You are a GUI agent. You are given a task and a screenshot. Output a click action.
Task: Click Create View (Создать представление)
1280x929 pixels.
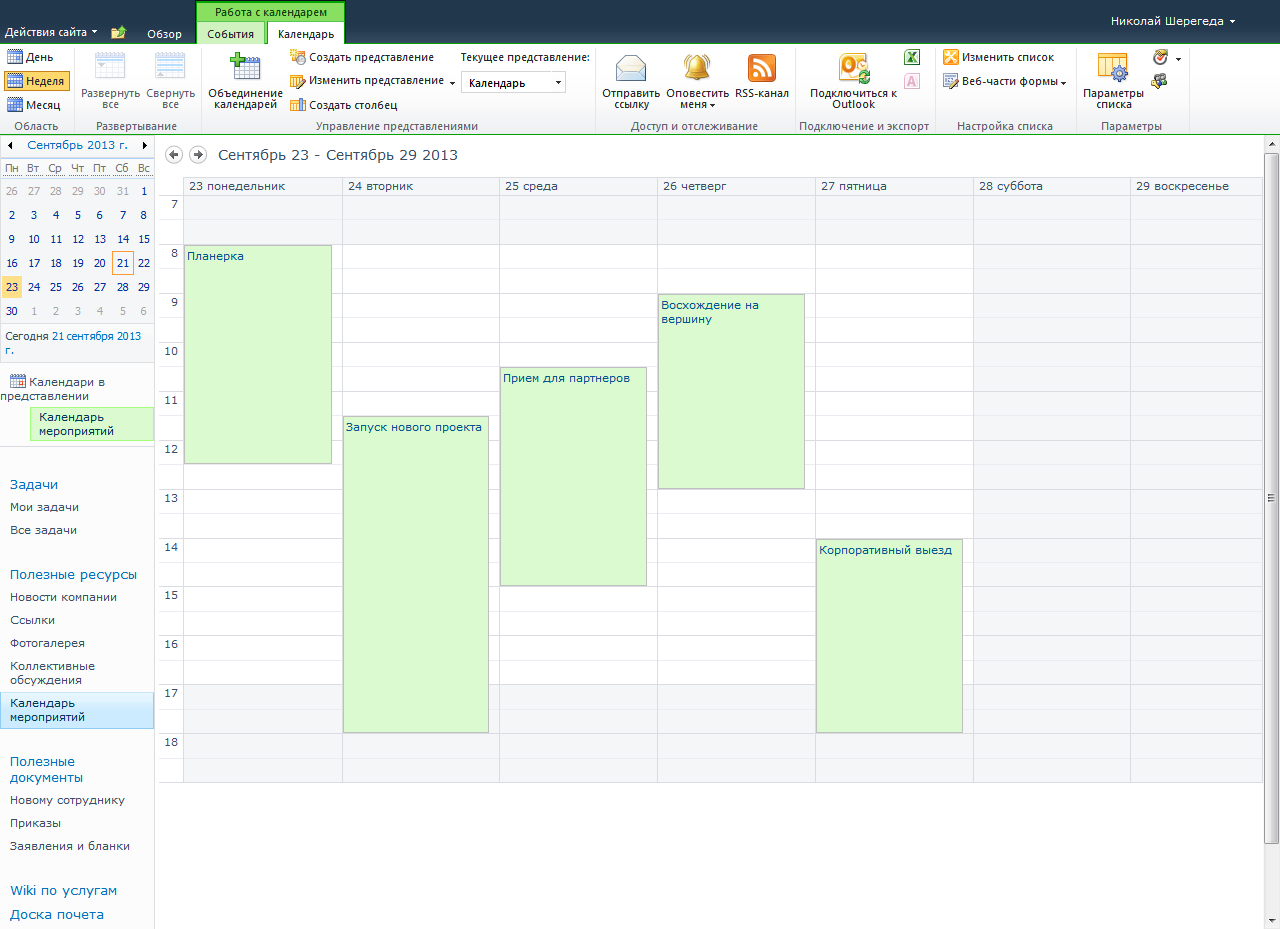tap(362, 57)
